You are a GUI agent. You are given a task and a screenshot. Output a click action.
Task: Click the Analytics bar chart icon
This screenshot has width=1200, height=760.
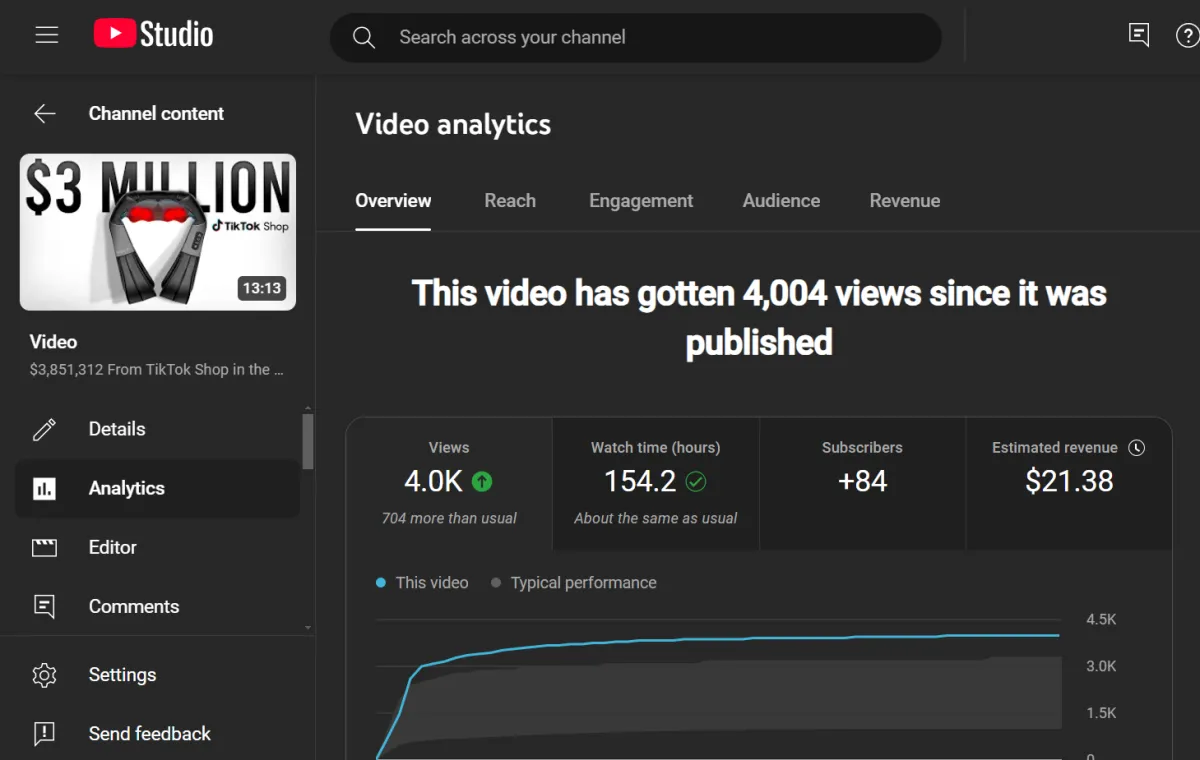coord(44,488)
